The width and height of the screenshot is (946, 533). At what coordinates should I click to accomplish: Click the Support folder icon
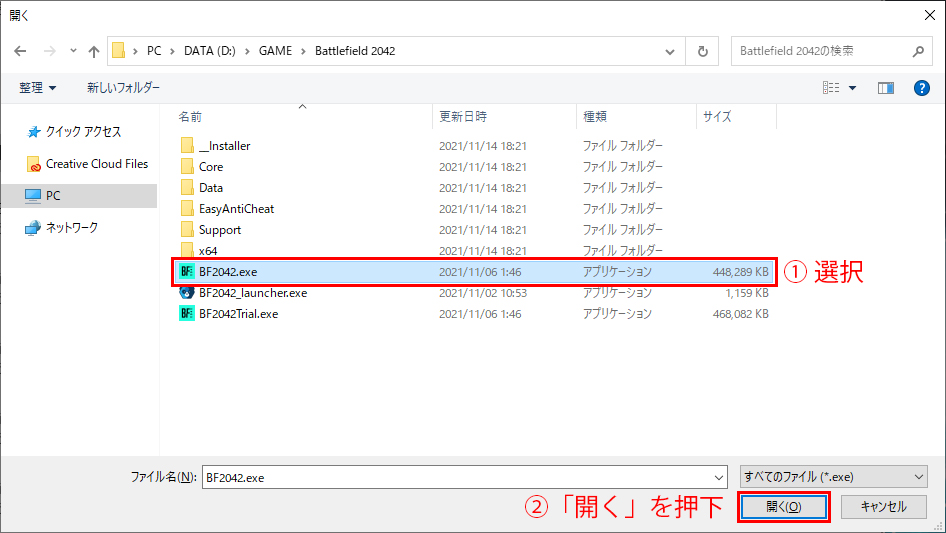tap(187, 230)
